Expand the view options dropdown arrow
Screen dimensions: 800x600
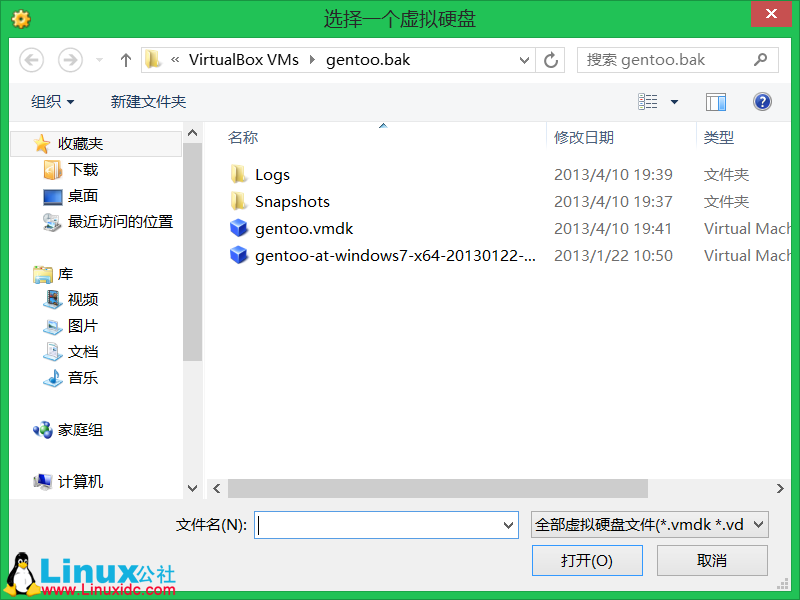tap(674, 102)
